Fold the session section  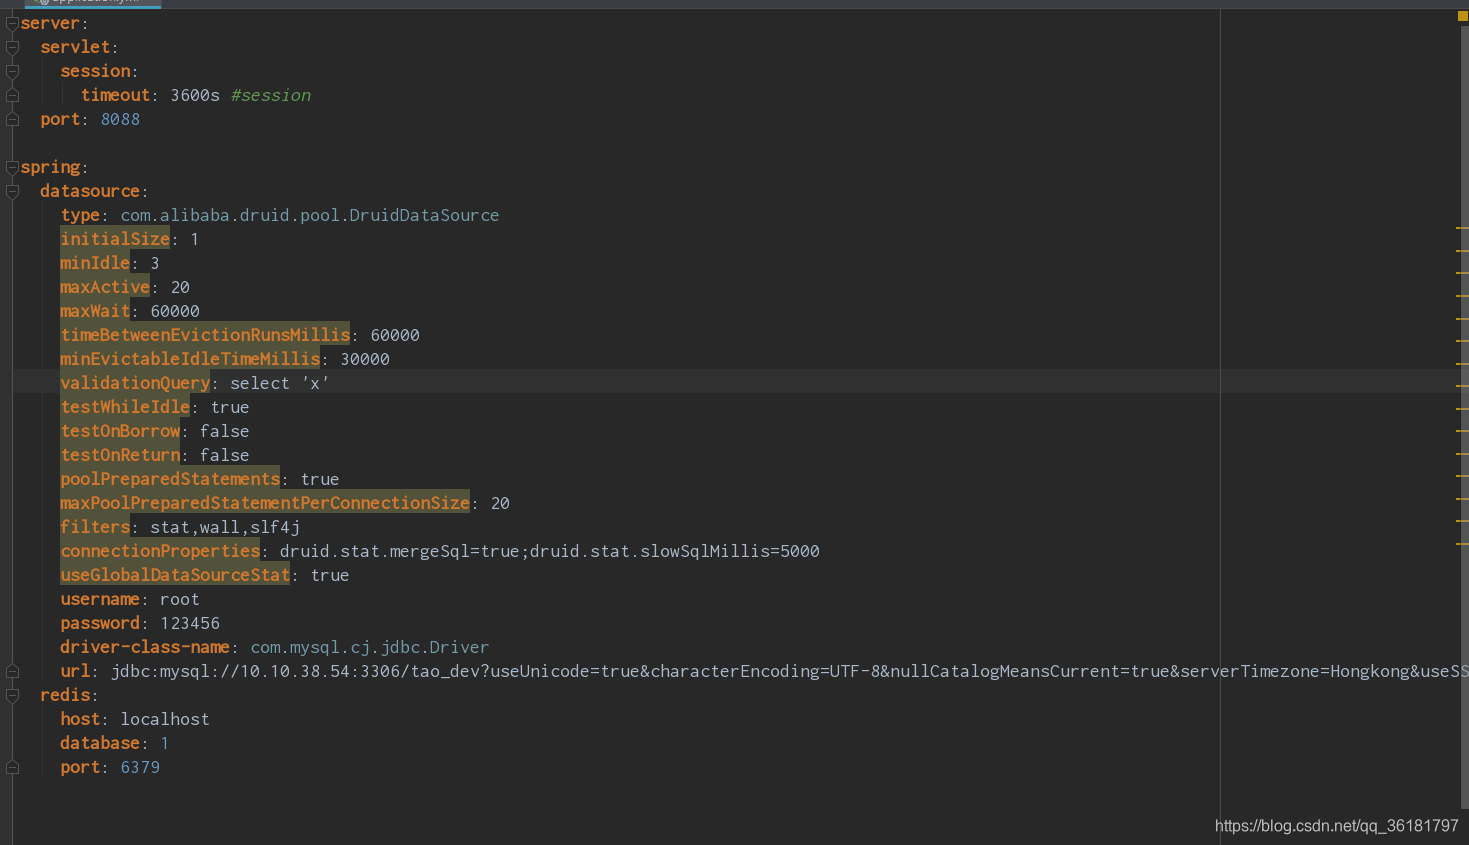(12, 72)
